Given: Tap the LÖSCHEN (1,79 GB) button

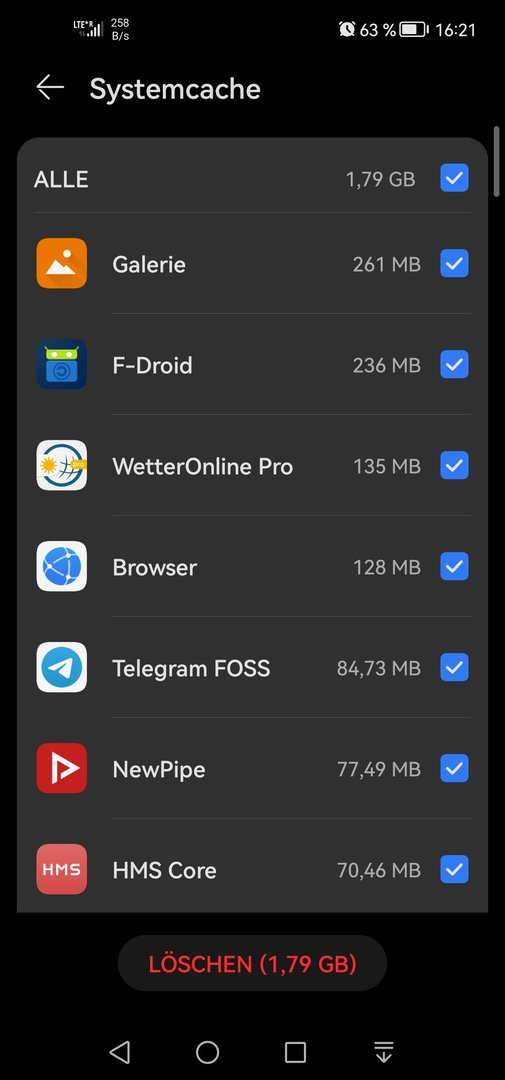Looking at the screenshot, I should point(252,964).
